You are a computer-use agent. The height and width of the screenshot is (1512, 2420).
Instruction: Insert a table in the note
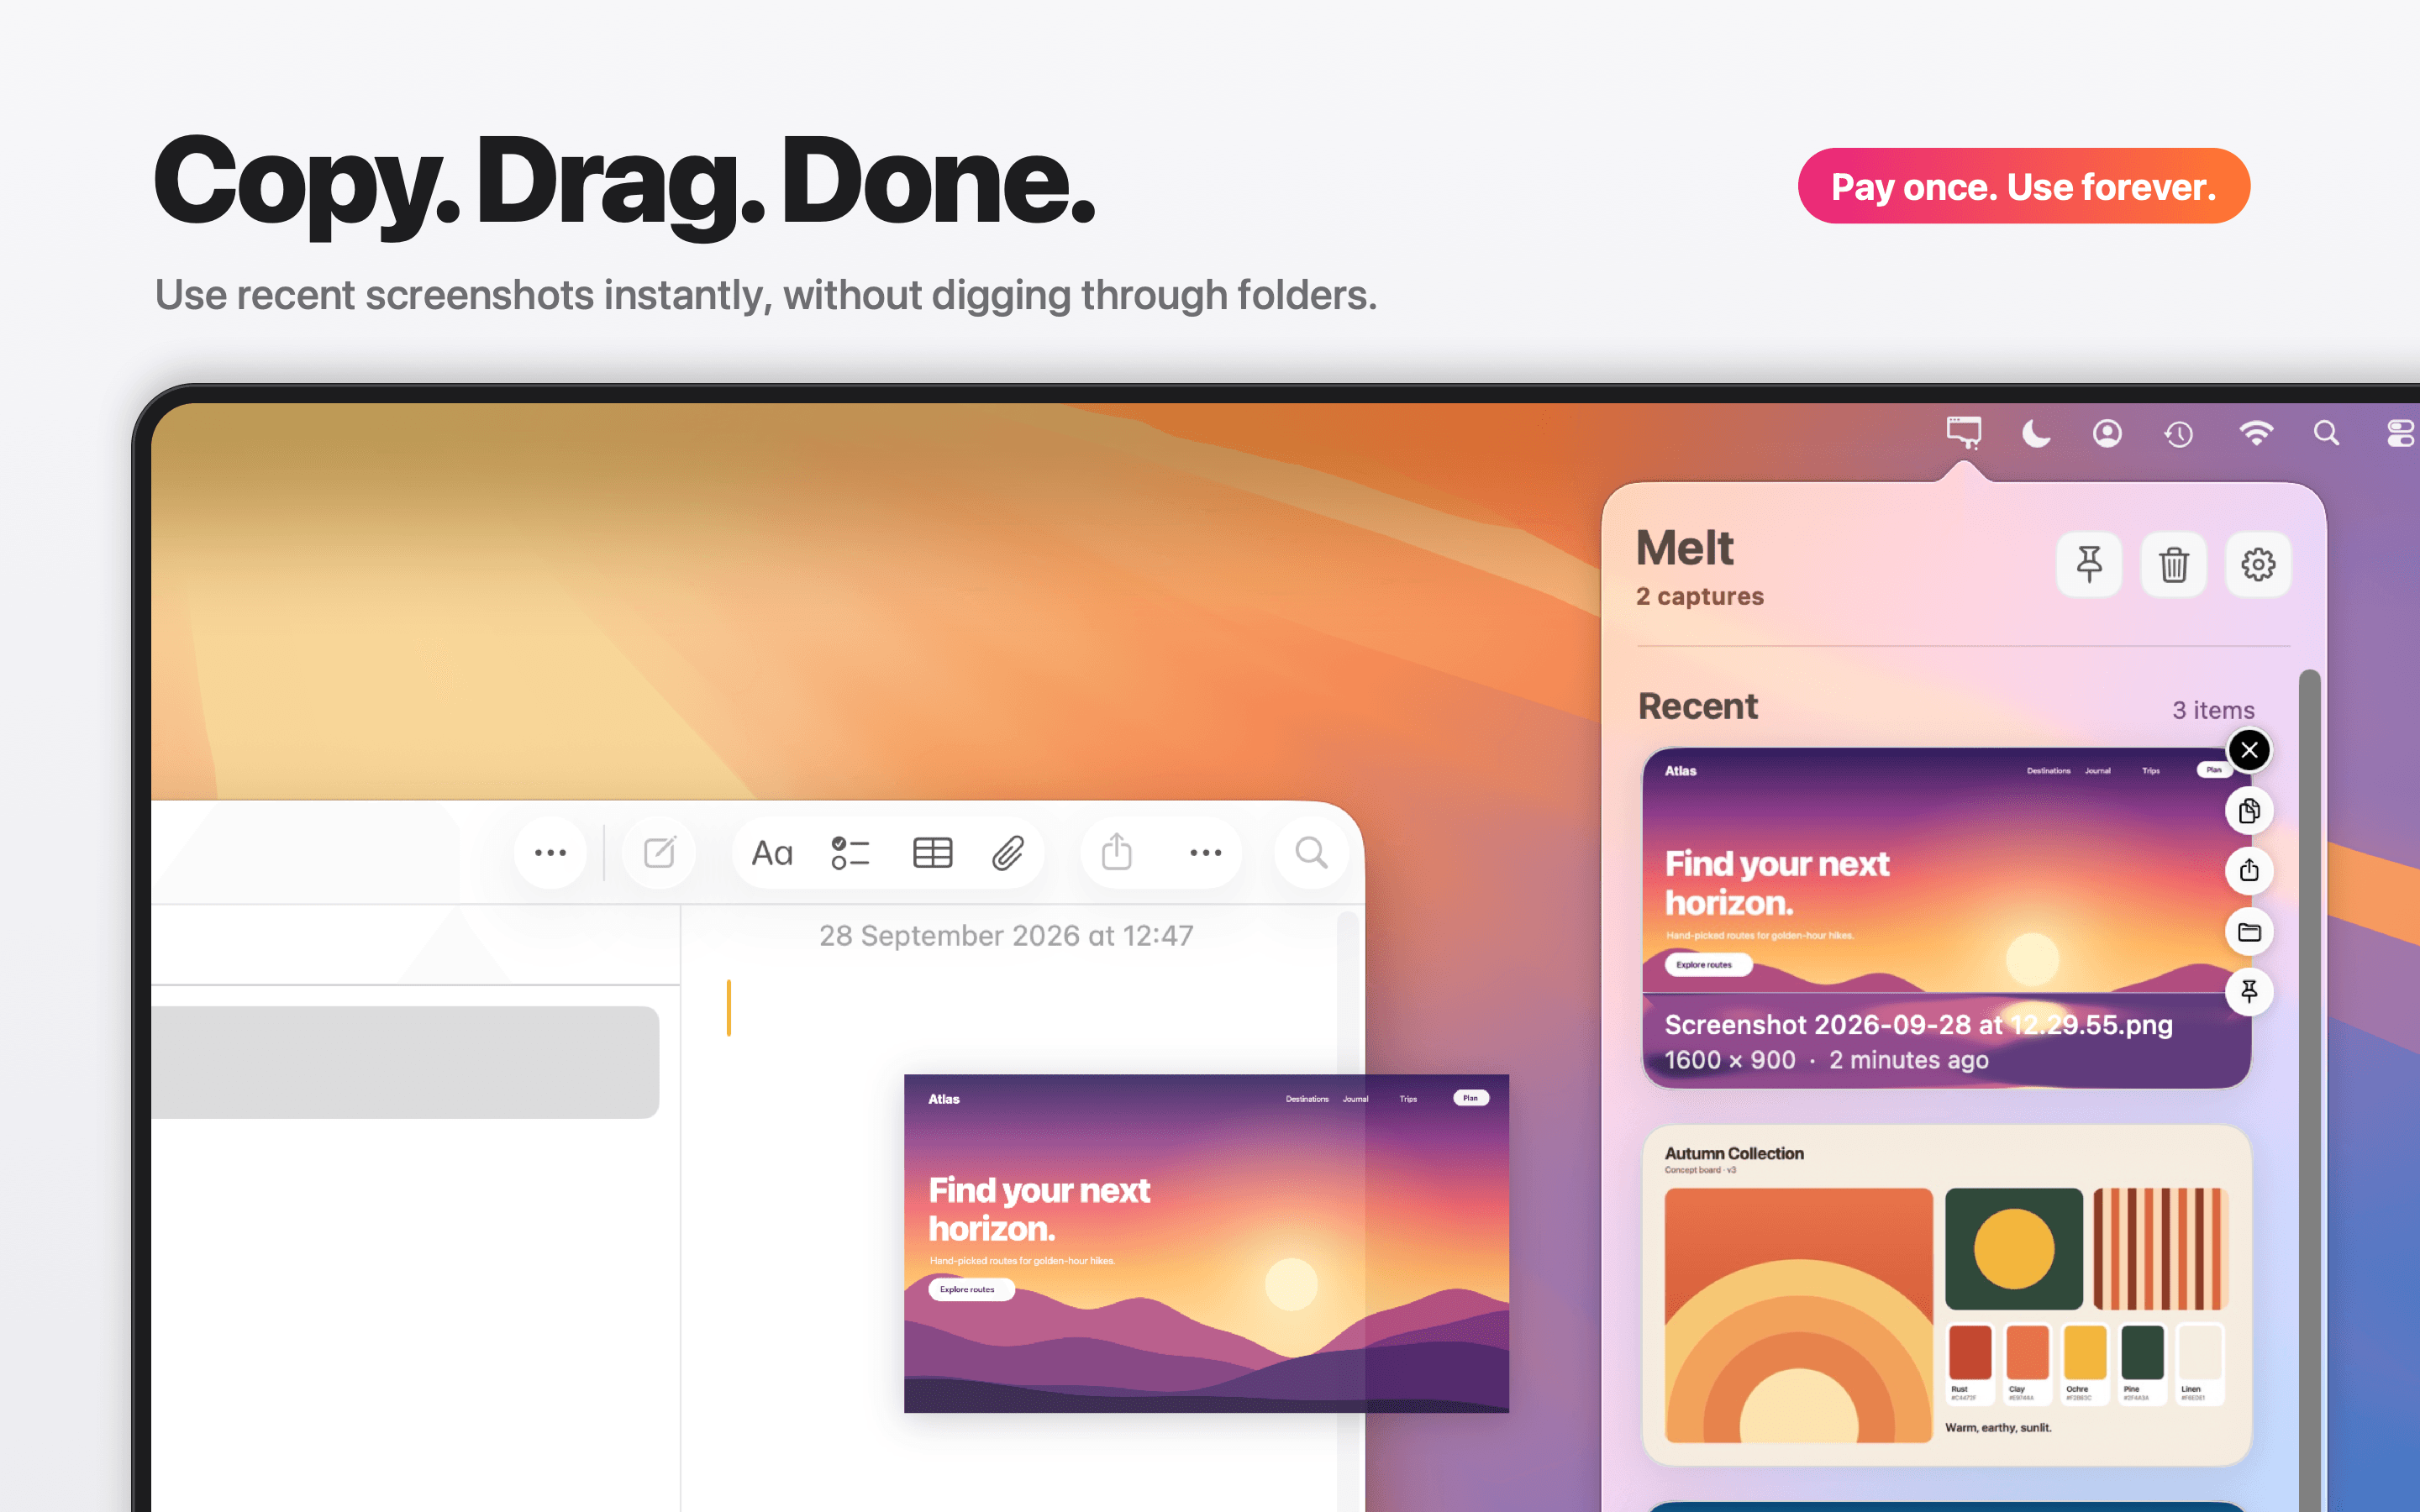point(932,853)
